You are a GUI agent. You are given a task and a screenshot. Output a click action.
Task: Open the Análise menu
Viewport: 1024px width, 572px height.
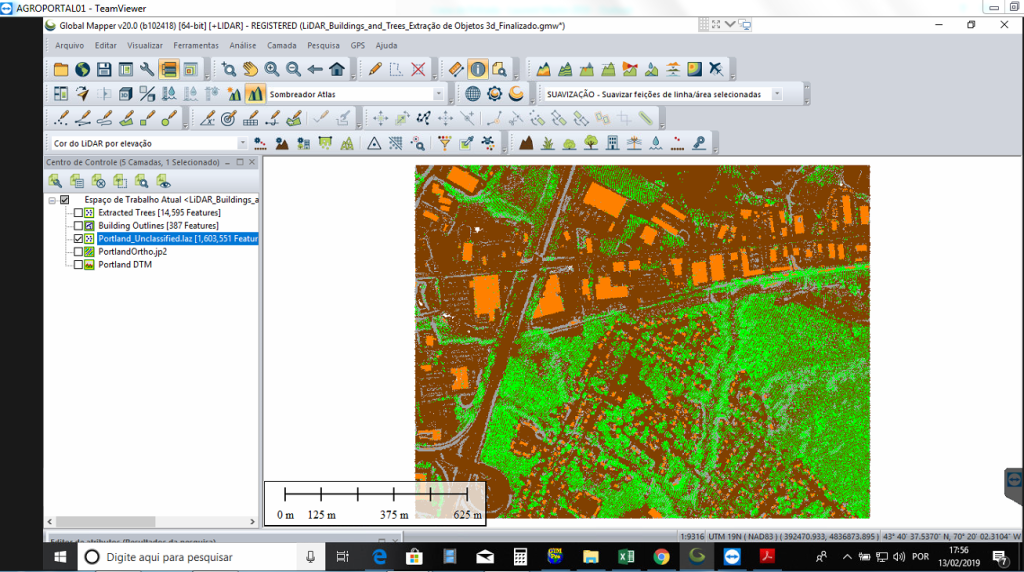[242, 45]
